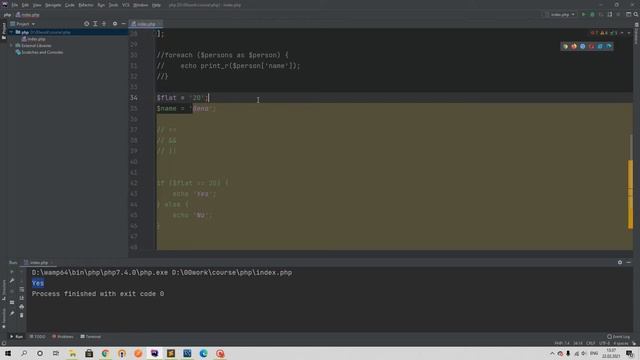Click the taskbar search magnifier
Screen dimensions: 640x360
coord(24,353)
